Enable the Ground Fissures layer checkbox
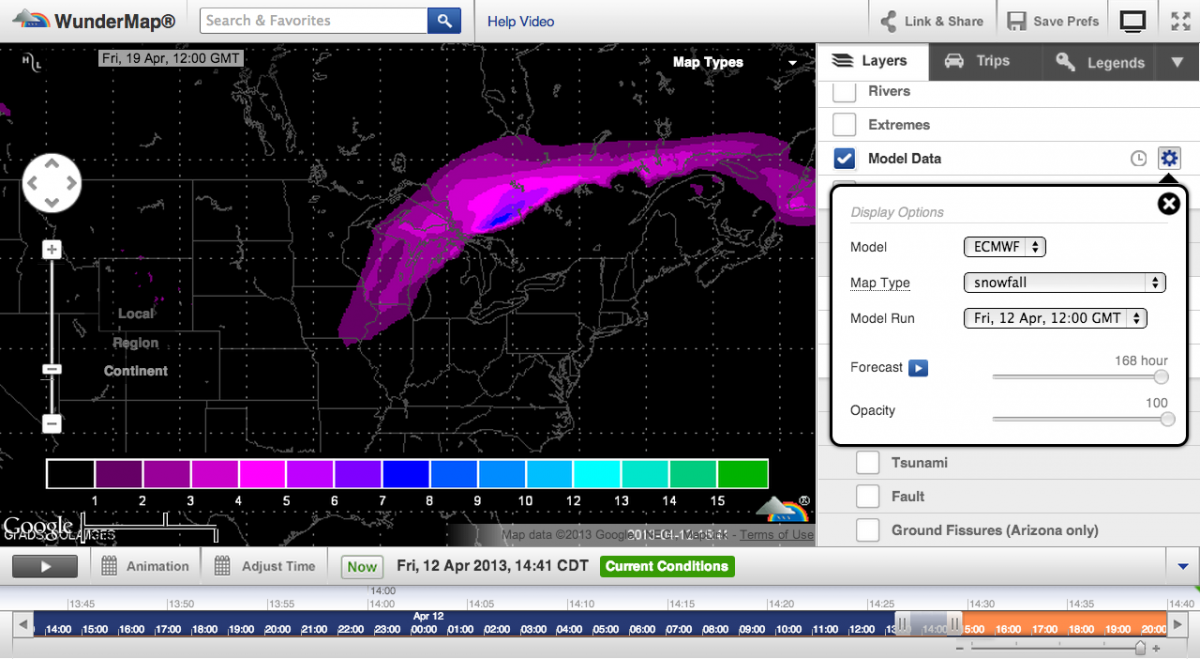 (x=868, y=530)
